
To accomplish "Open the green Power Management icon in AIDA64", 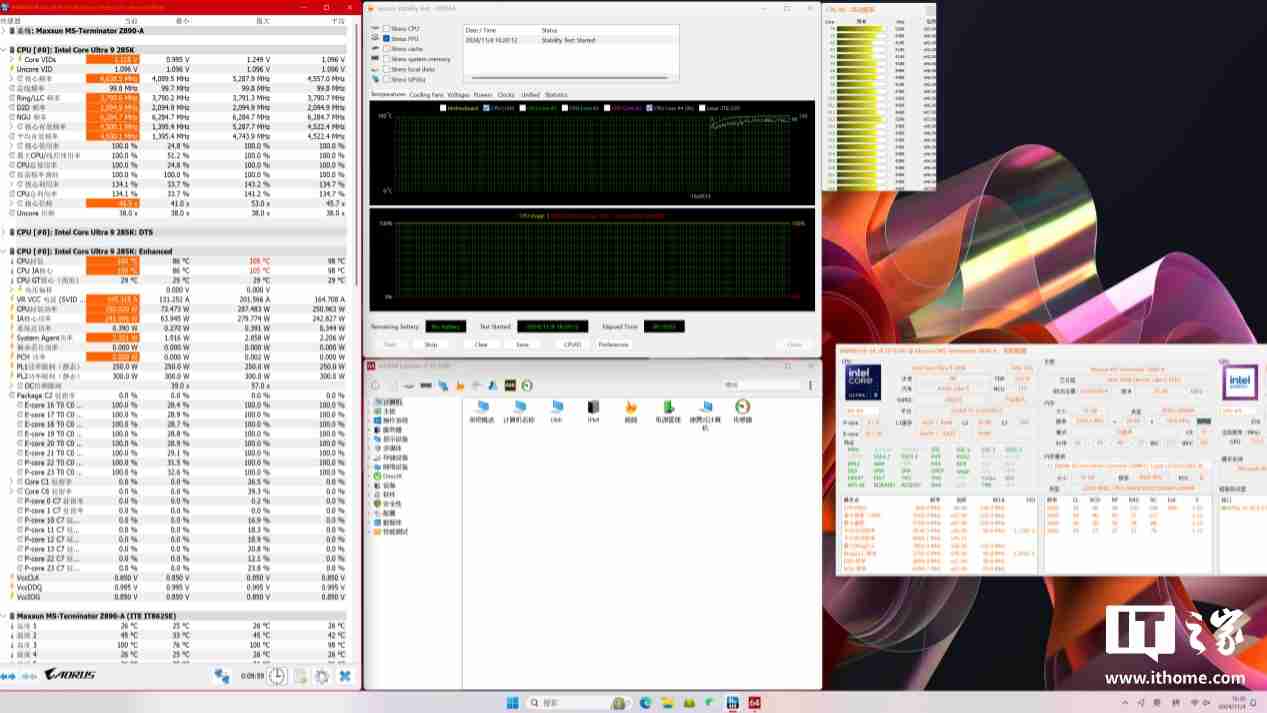I will 669,406.
